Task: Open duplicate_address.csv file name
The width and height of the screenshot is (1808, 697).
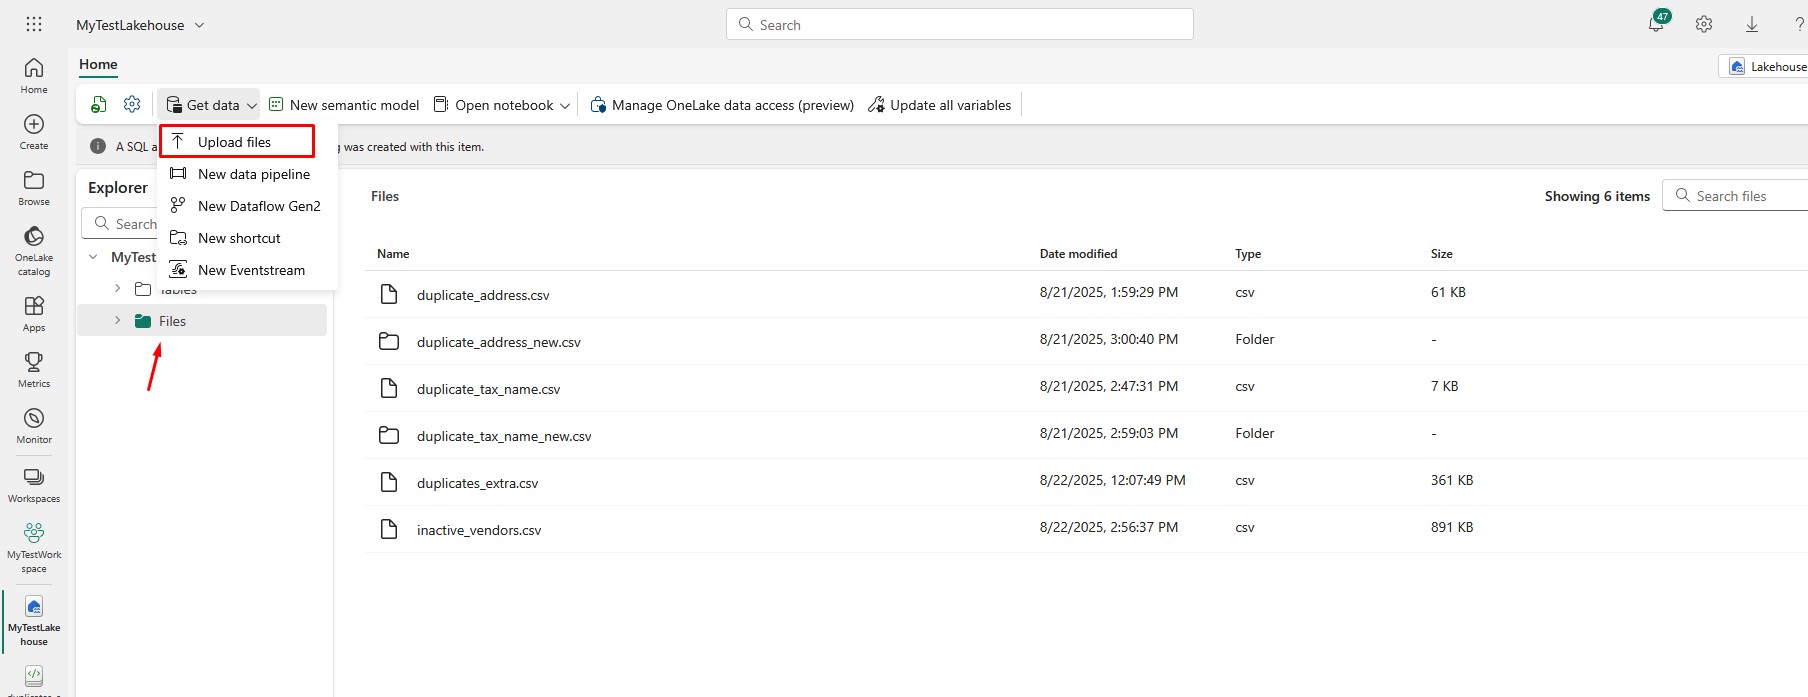Action: pyautogui.click(x=483, y=295)
